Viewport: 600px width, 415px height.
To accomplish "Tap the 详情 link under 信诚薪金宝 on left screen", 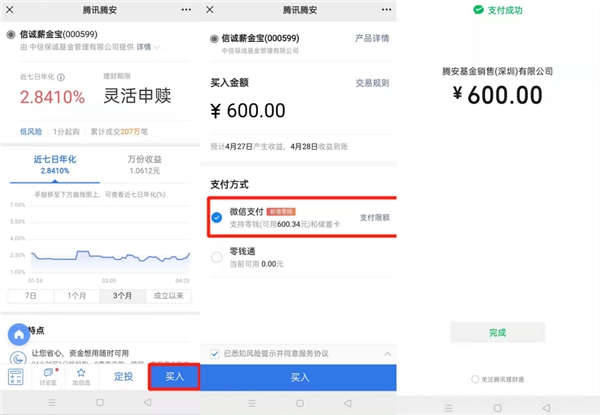I will coord(143,47).
